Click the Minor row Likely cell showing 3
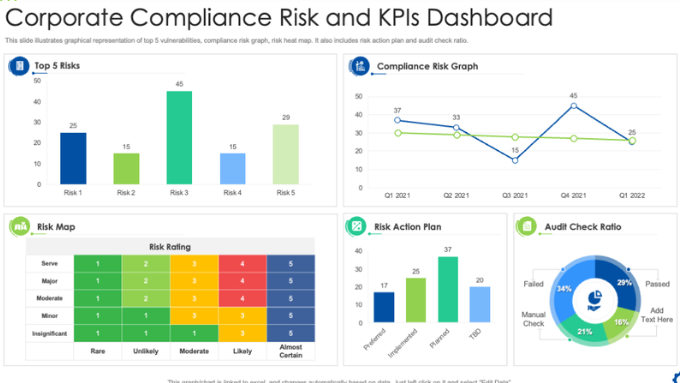 pos(242,316)
